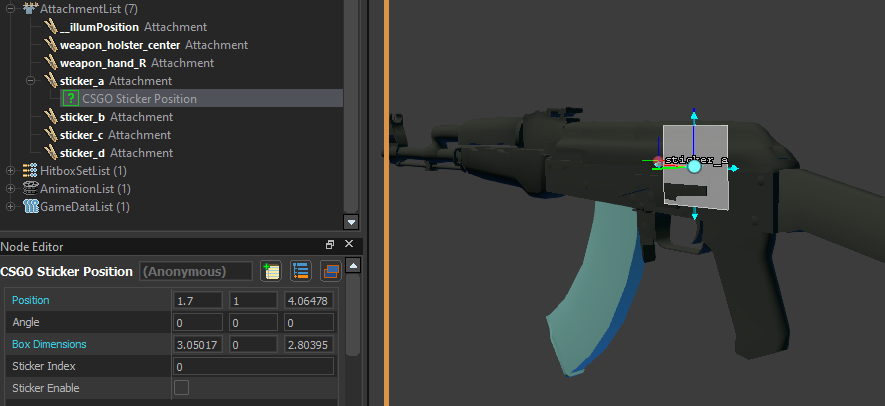Click the AnimationList film reel icon
Viewport: 885px width, 406px height.
point(30,189)
